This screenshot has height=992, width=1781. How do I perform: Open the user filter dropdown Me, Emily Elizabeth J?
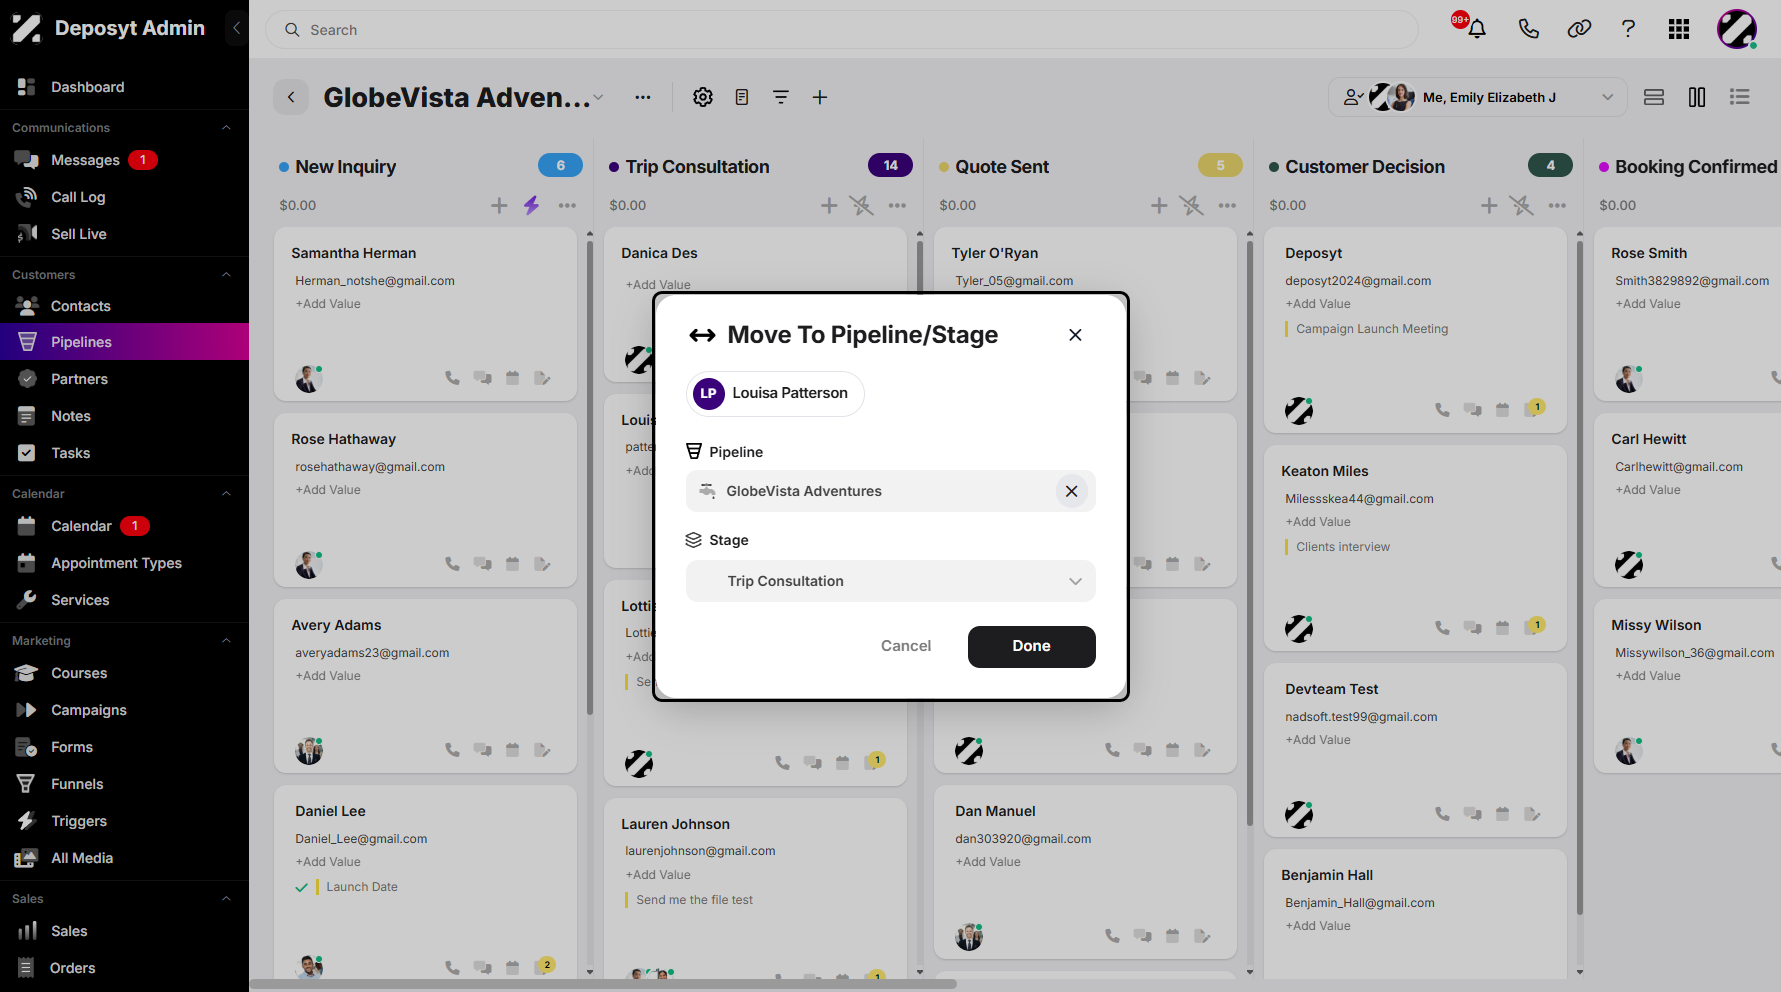[x=1478, y=97]
